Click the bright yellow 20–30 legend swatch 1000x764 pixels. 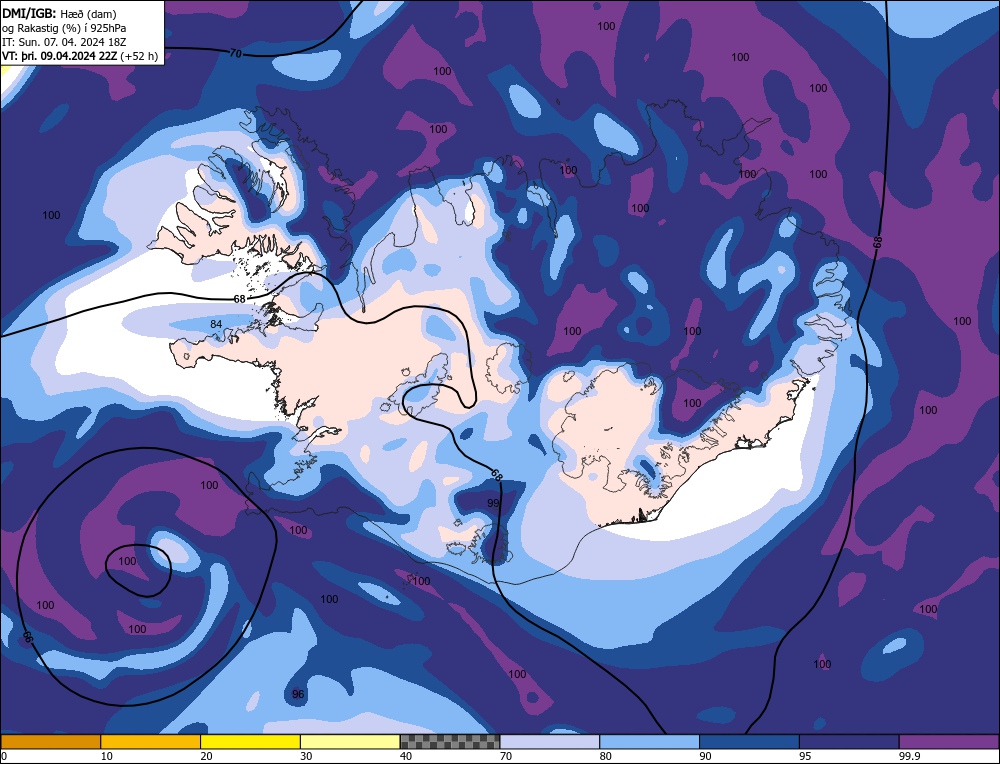pos(250,742)
